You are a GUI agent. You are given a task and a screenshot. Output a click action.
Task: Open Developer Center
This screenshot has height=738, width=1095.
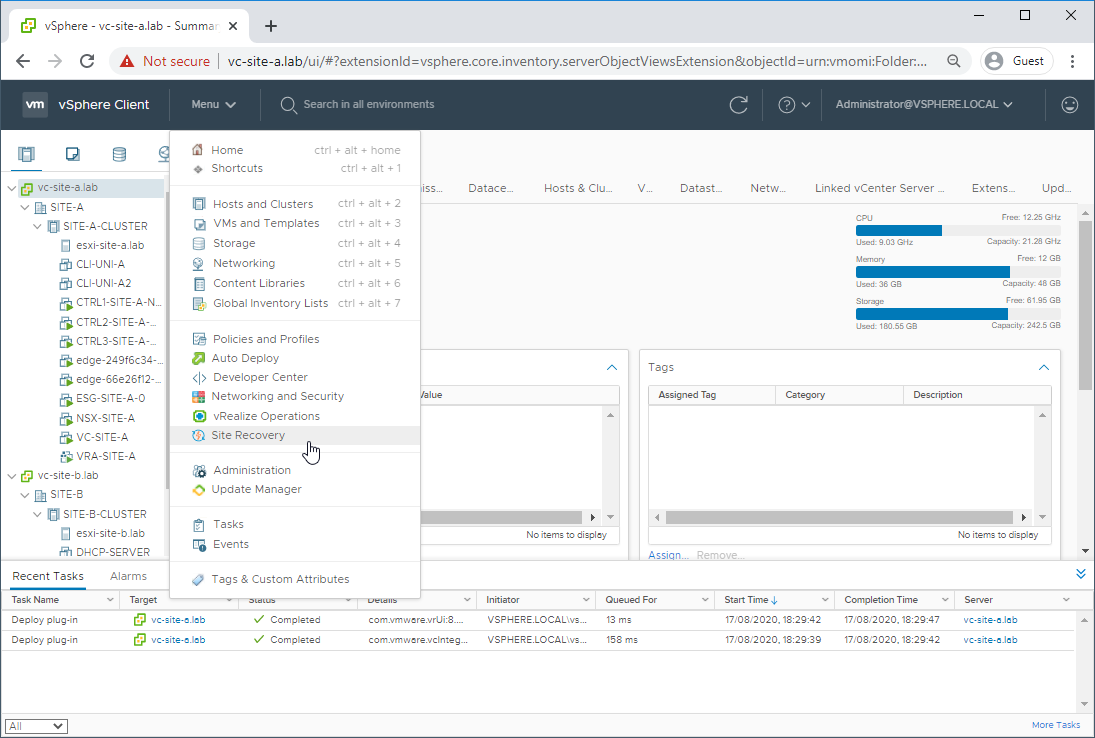(295, 377)
